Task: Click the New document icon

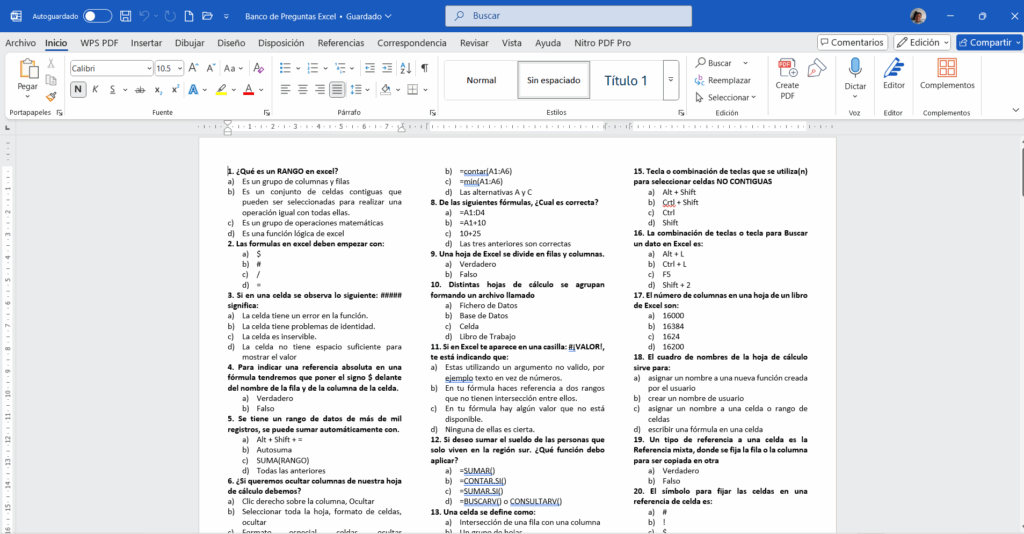Action: point(189,16)
